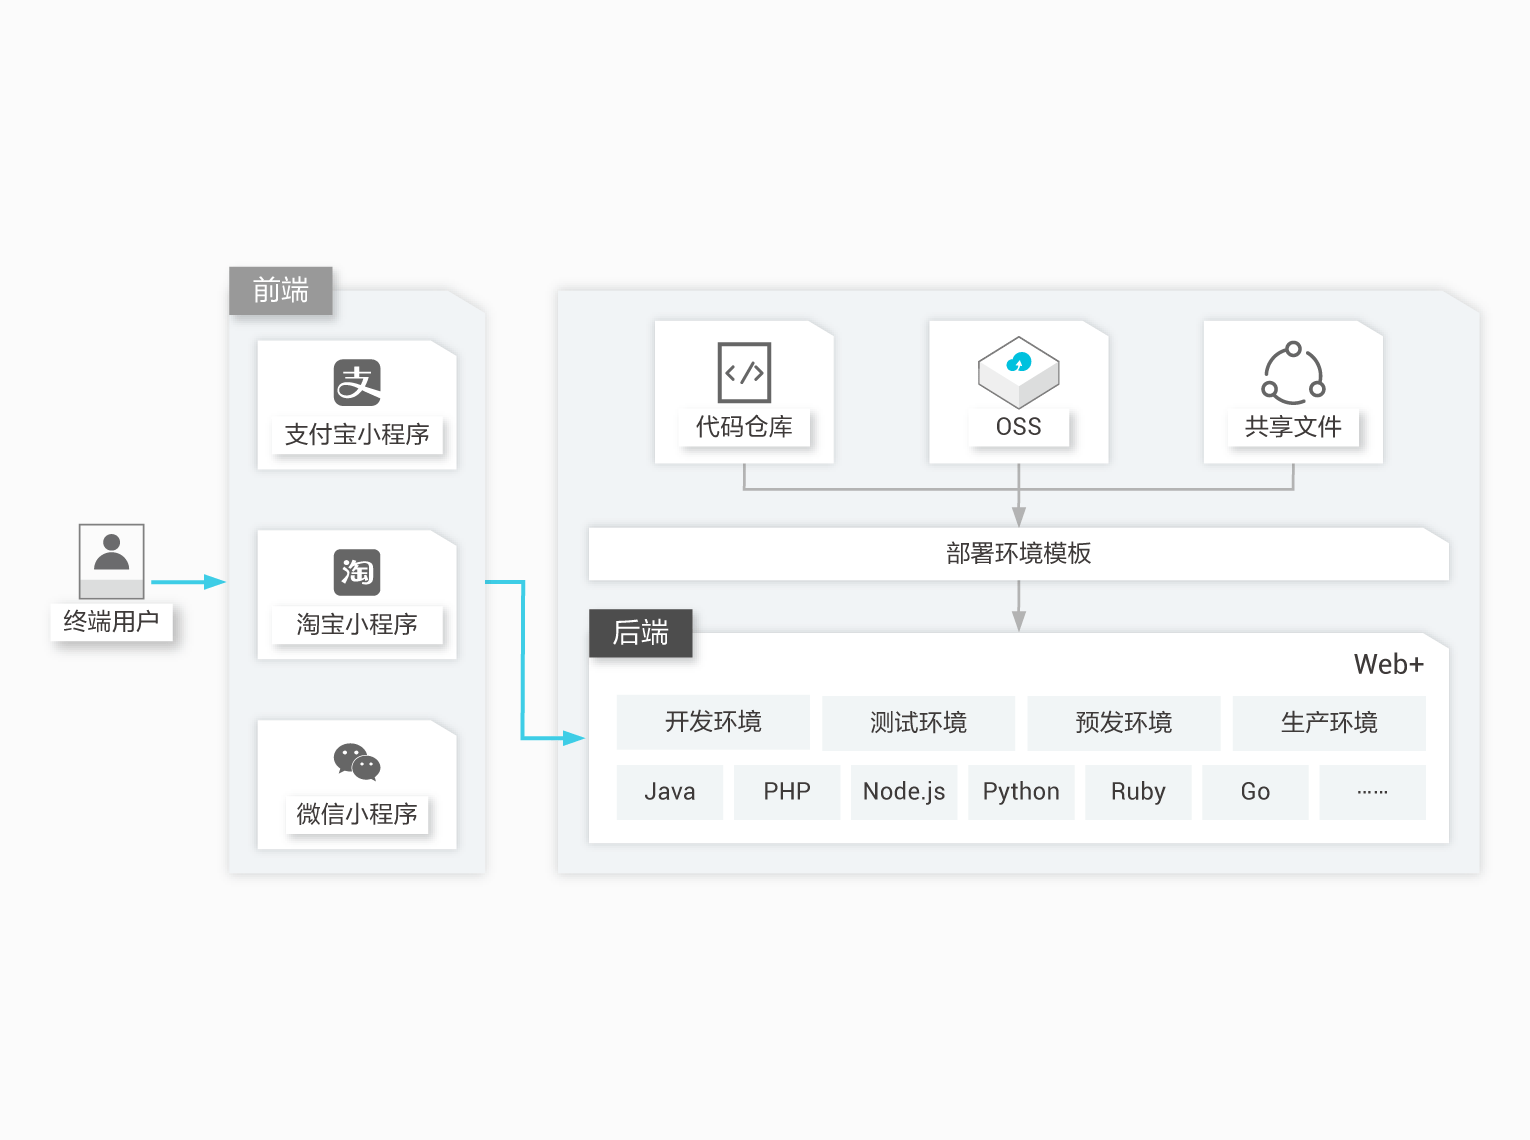Select the shared files icon
This screenshot has height=1140, width=1530.
[x=1293, y=373]
